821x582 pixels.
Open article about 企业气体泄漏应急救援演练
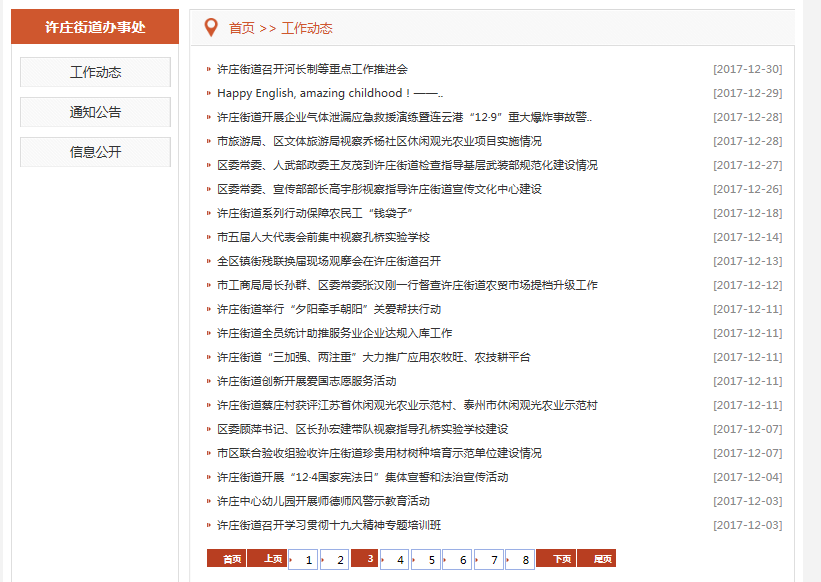click(404, 117)
